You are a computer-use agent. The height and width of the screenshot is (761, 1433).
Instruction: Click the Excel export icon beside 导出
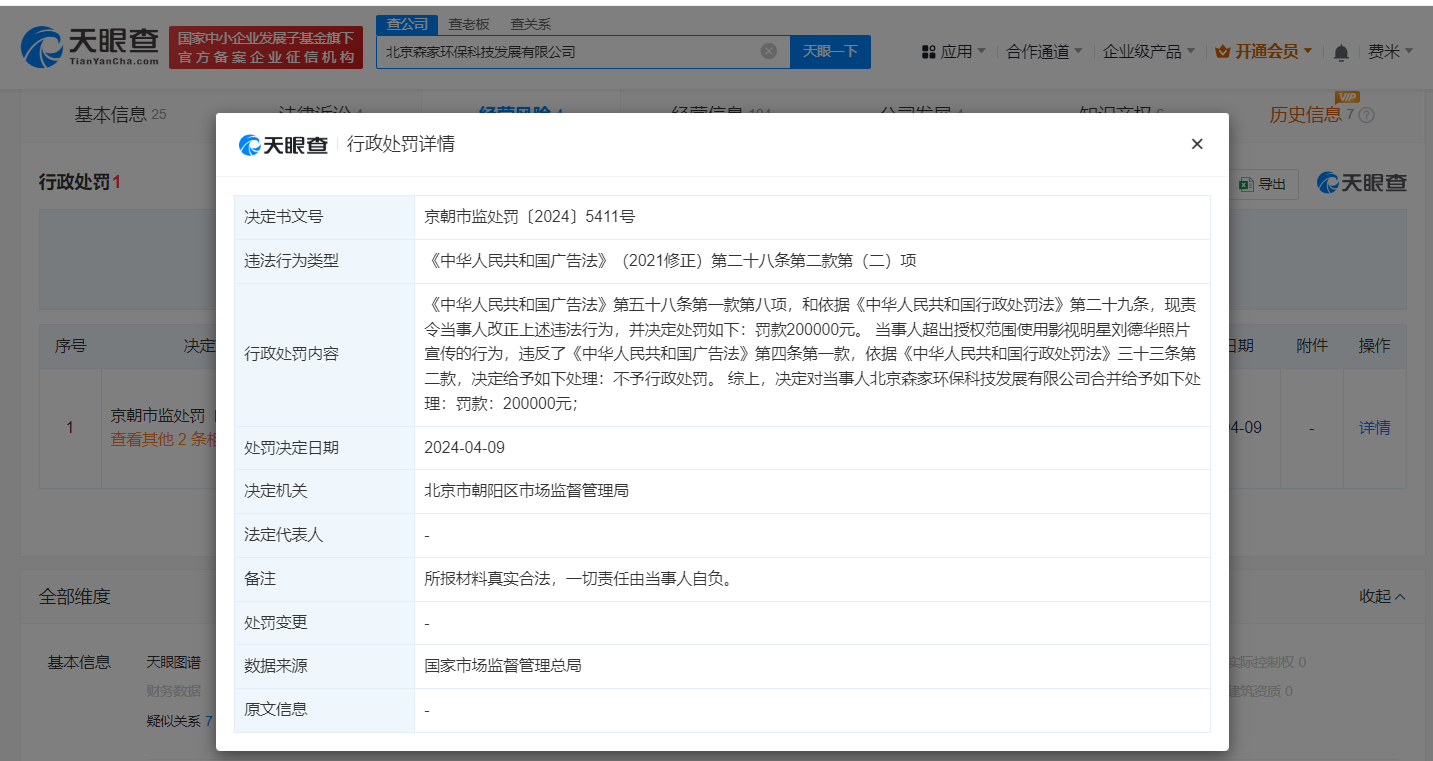tap(1246, 184)
